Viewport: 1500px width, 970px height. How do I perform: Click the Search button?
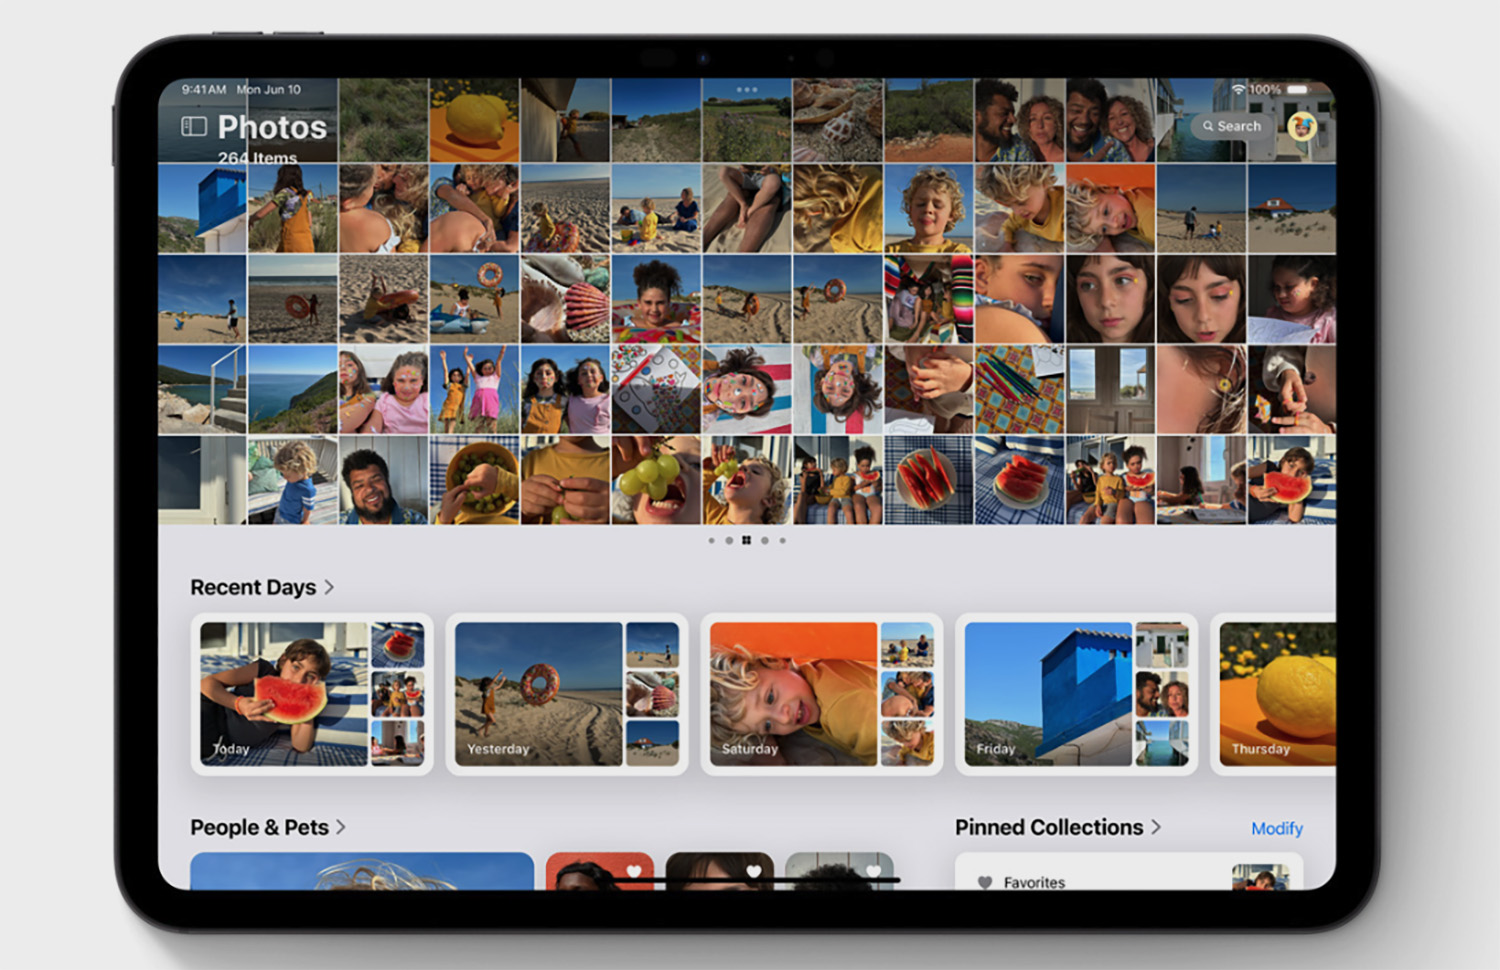point(1232,126)
